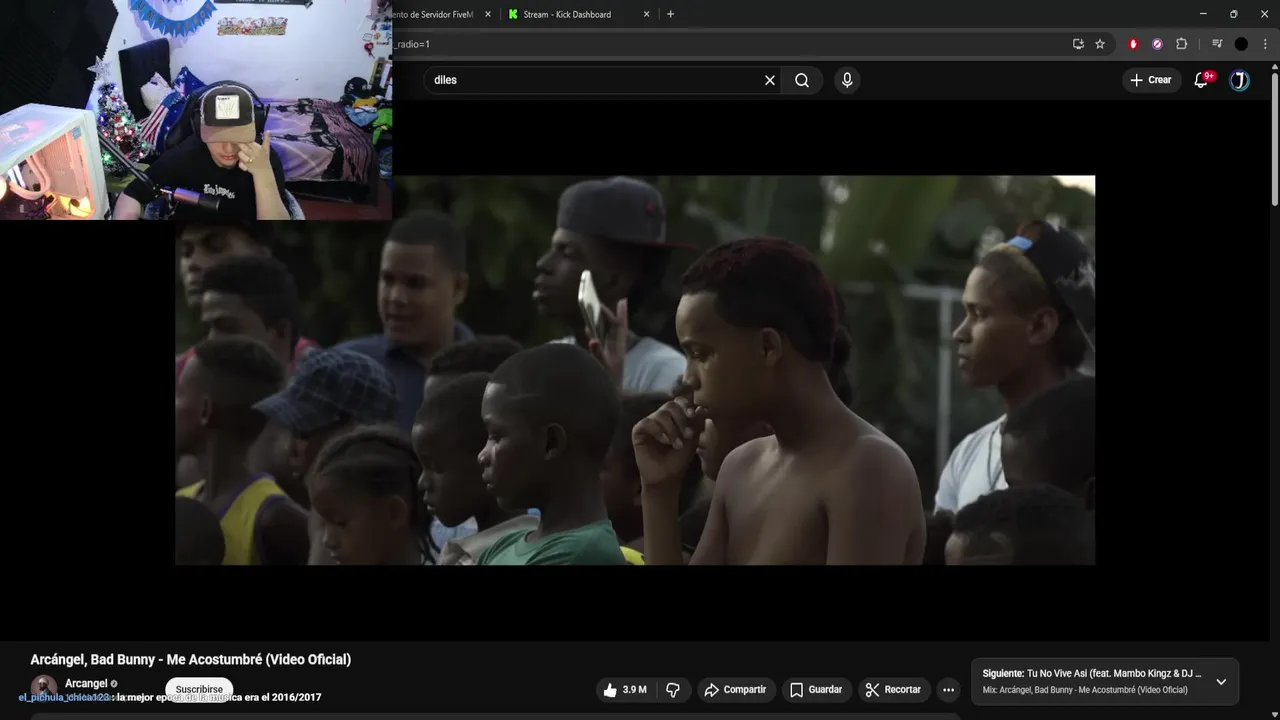
Task: Switch to the Stream - Kick Dashboard tab
Action: [x=568, y=14]
